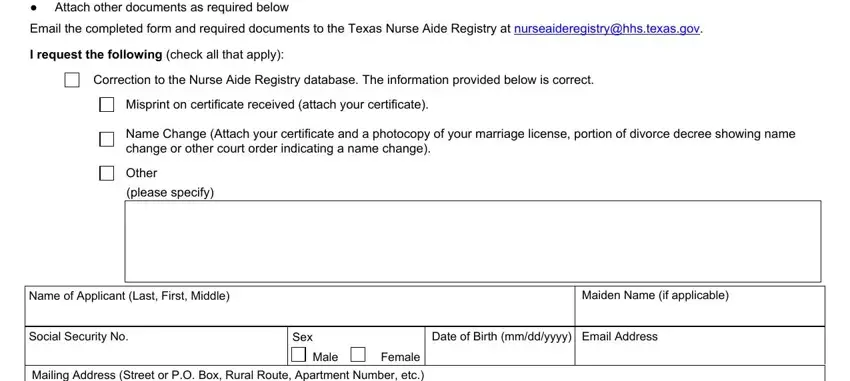Click the '(please specify)' label text
850x381 pixels.
click(170, 193)
